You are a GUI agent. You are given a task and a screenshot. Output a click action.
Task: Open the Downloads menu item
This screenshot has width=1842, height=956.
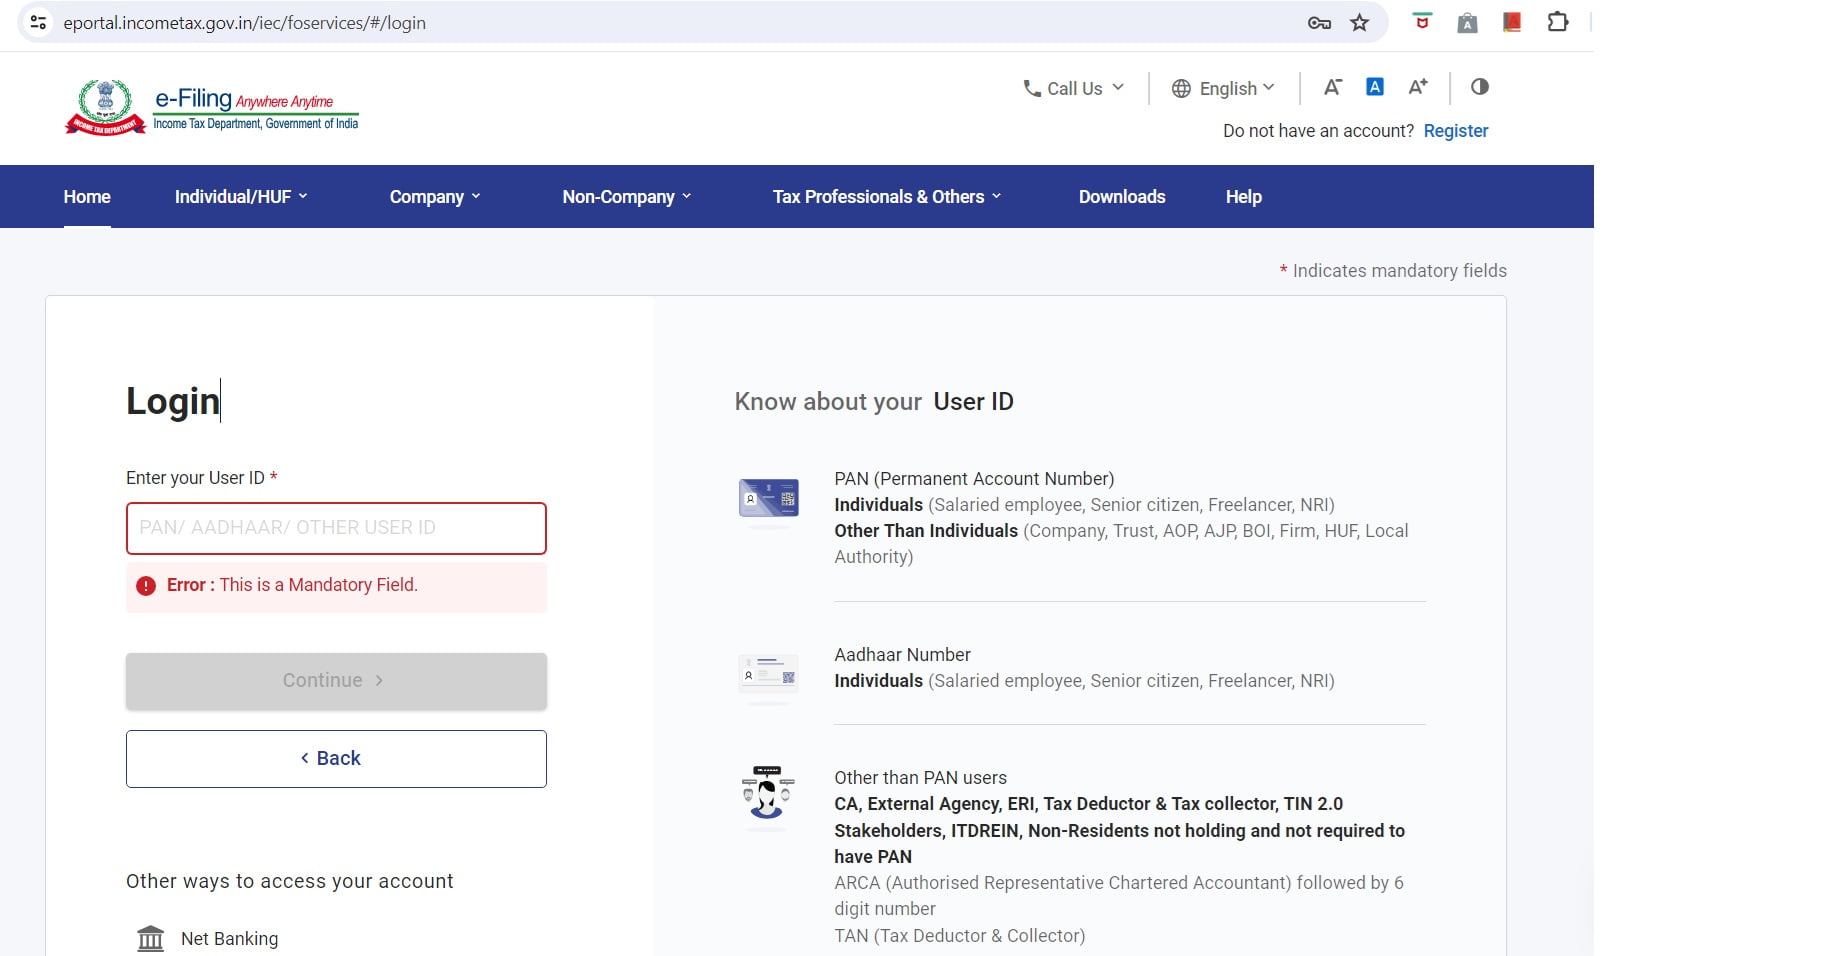tap(1122, 197)
